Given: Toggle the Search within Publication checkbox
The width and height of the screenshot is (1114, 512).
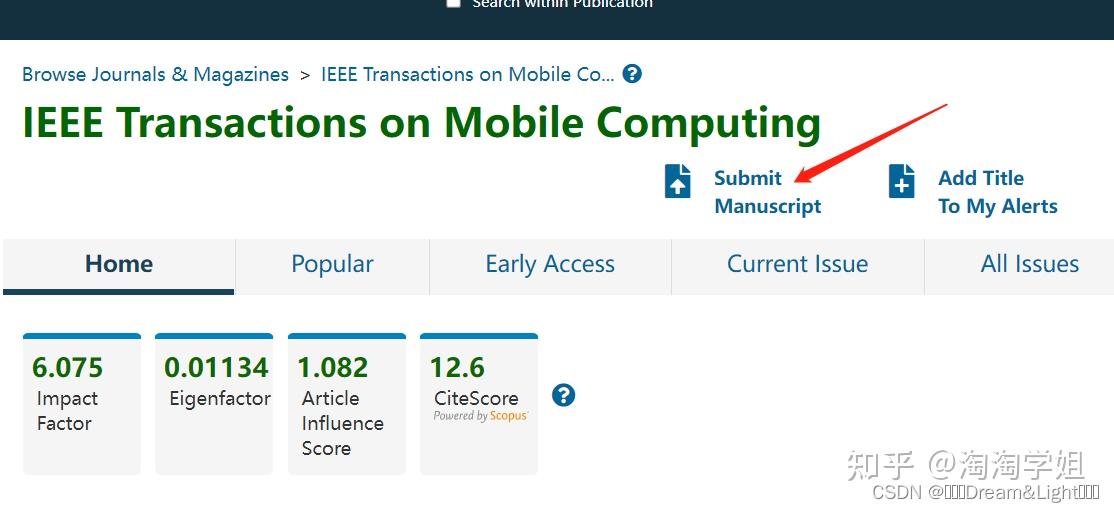Looking at the screenshot, I should coord(453,3).
